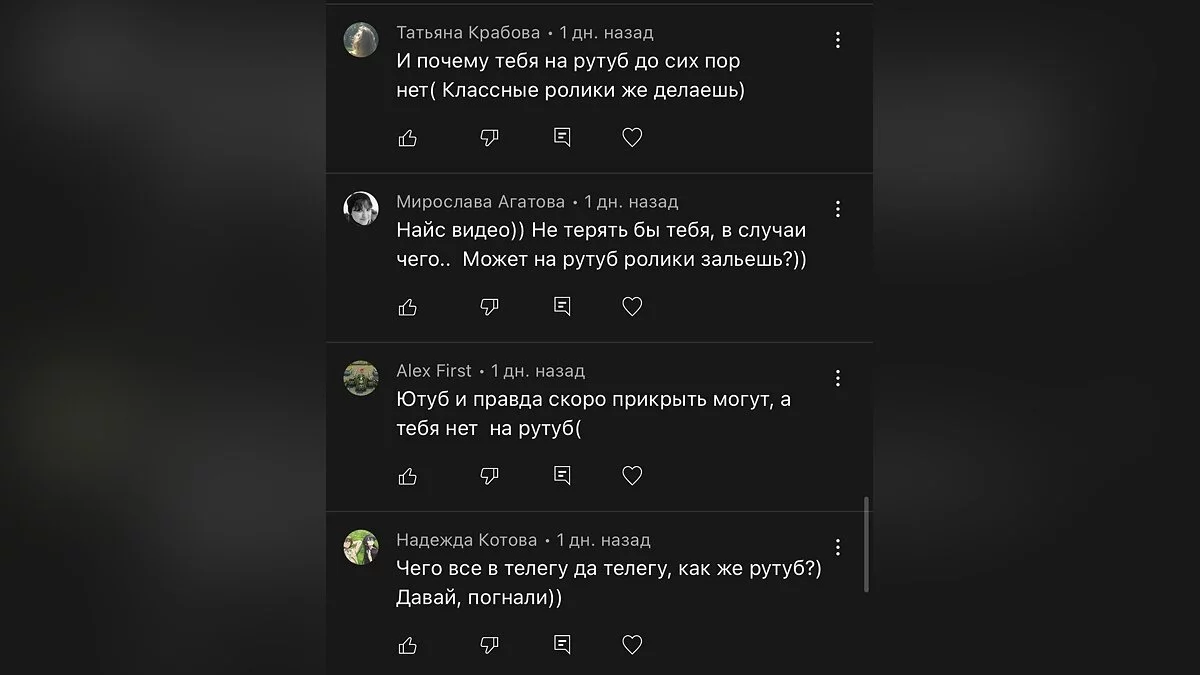1200x675 pixels.
Task: Reply to Alex First's comment
Action: (x=562, y=476)
